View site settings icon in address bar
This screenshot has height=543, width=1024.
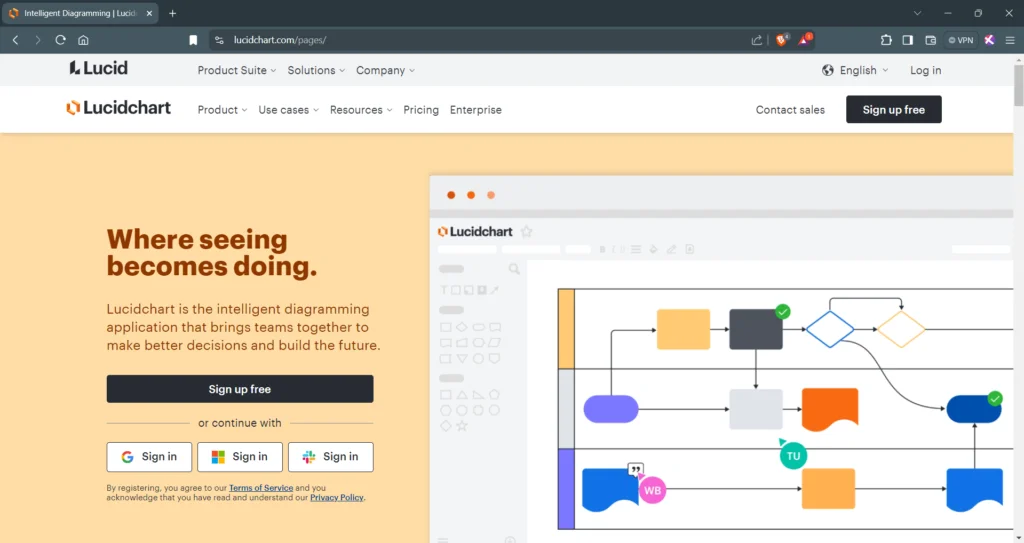(219, 40)
